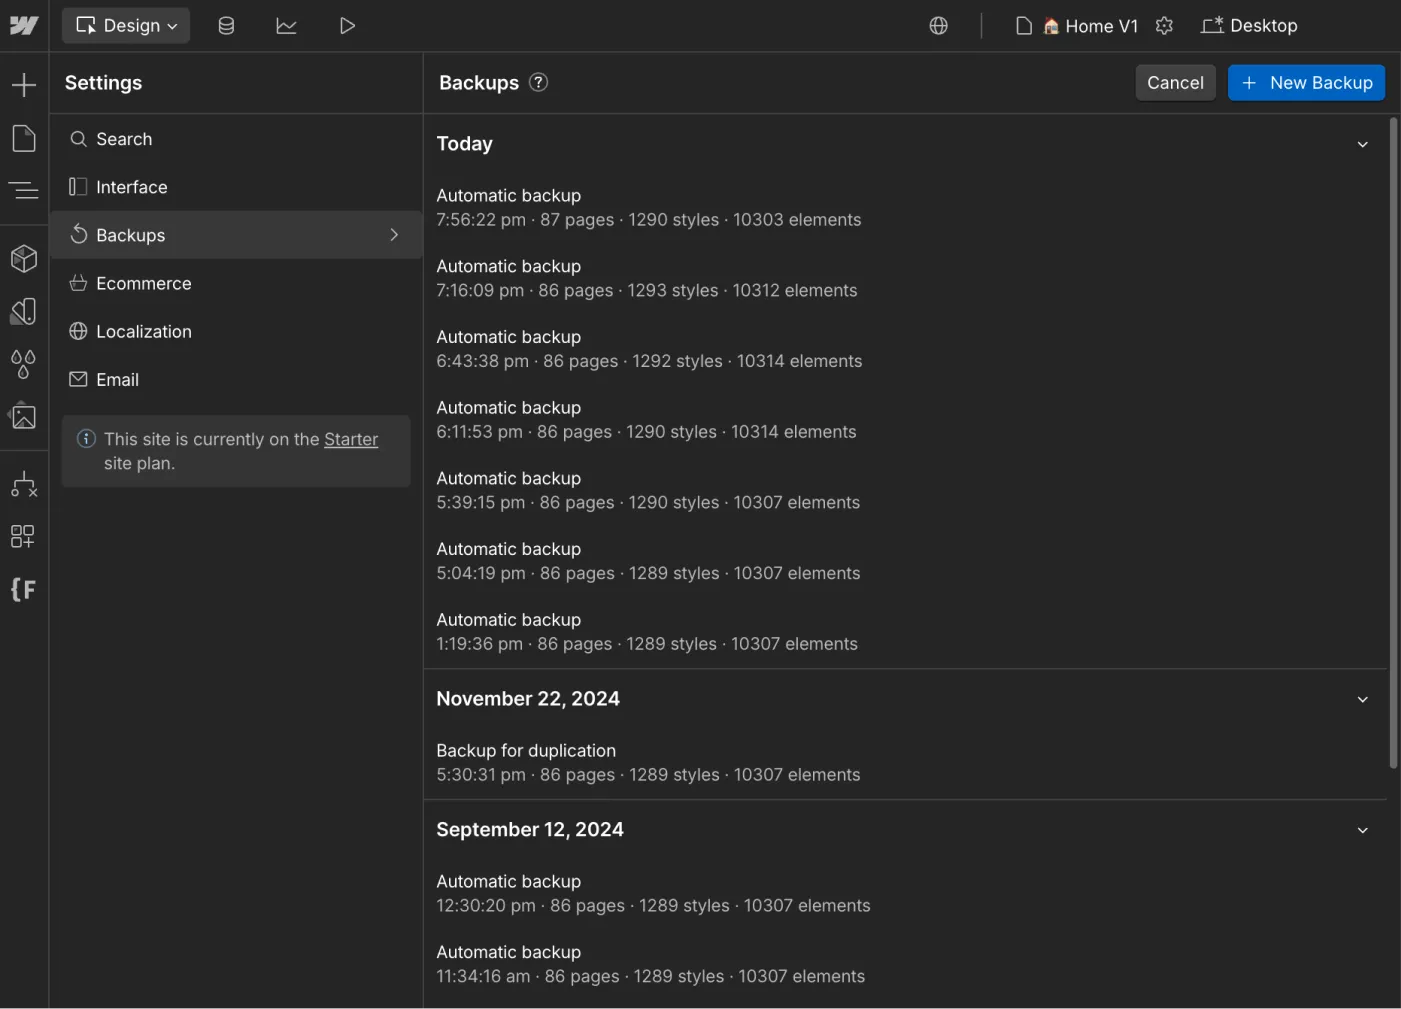Viewport: 1401px width, 1009px height.
Task: Collapse the November 22, 2024 section
Action: tap(1362, 699)
